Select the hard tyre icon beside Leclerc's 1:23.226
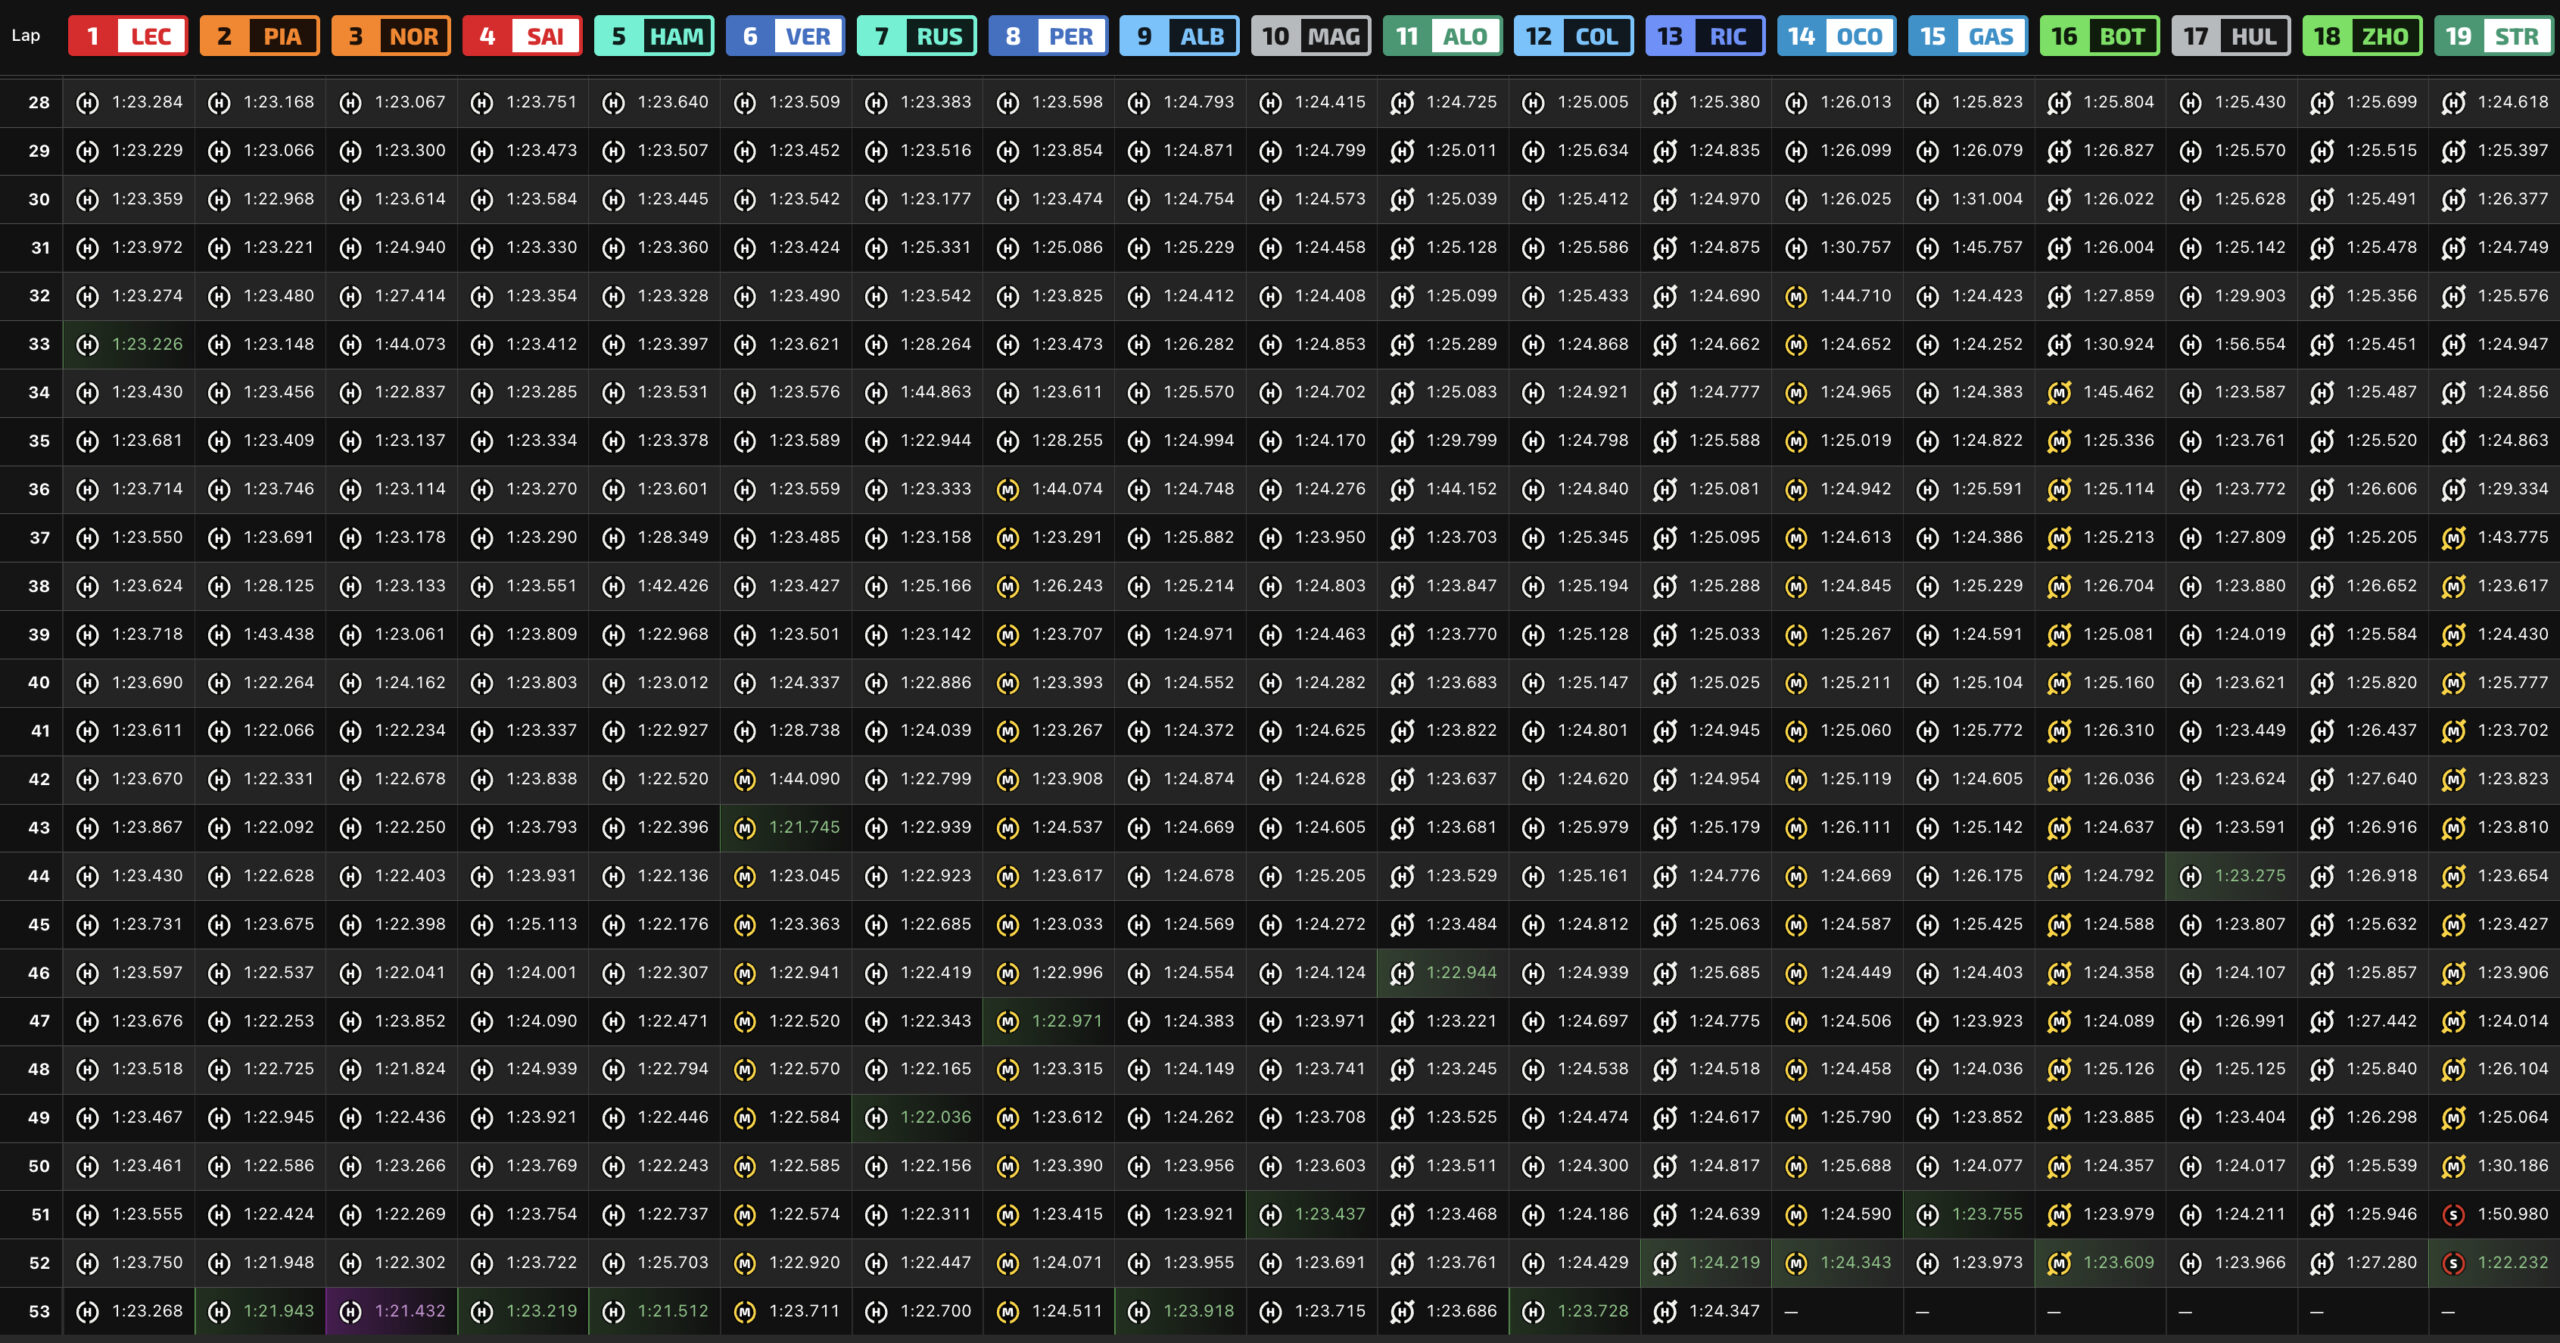 87,345
